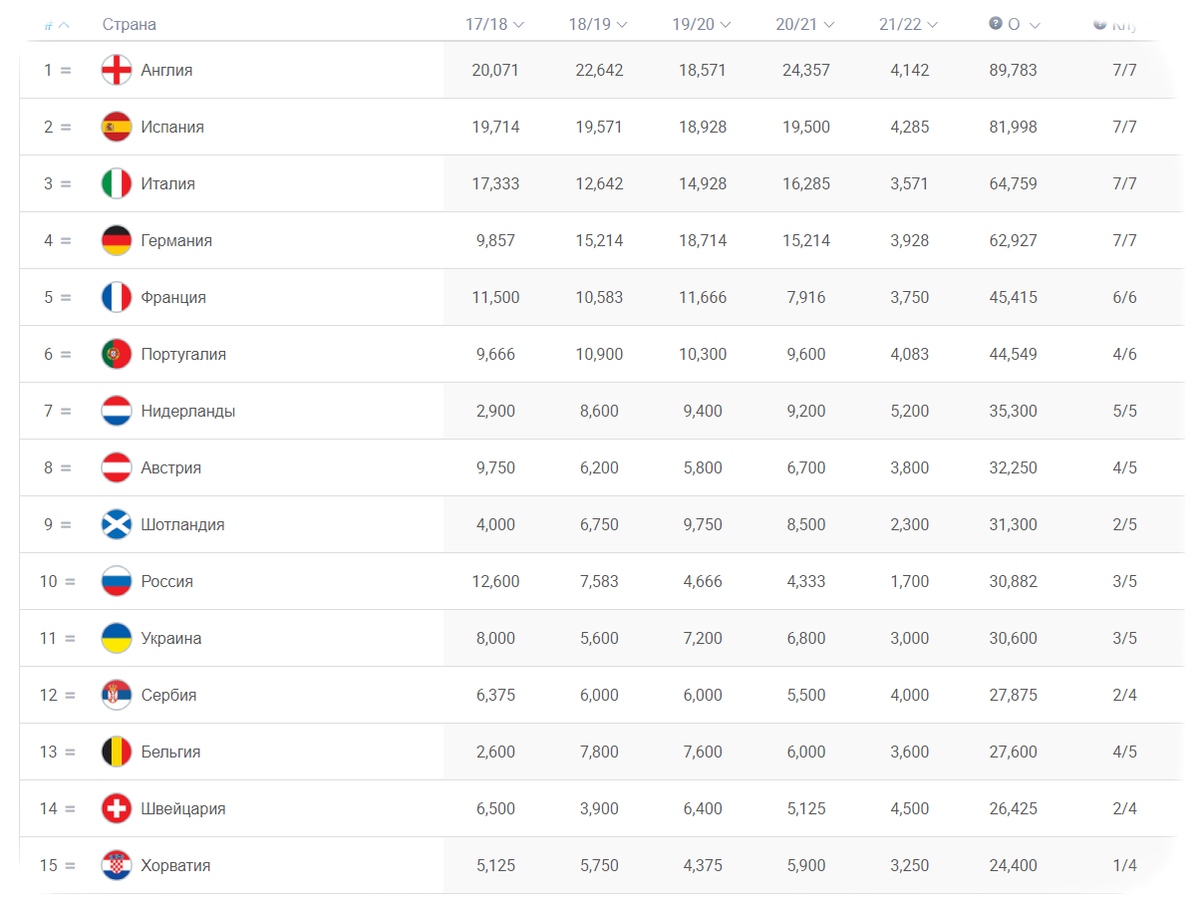This screenshot has height=911, width=1200.
Task: Open the Россия country link
Action: click(x=167, y=581)
